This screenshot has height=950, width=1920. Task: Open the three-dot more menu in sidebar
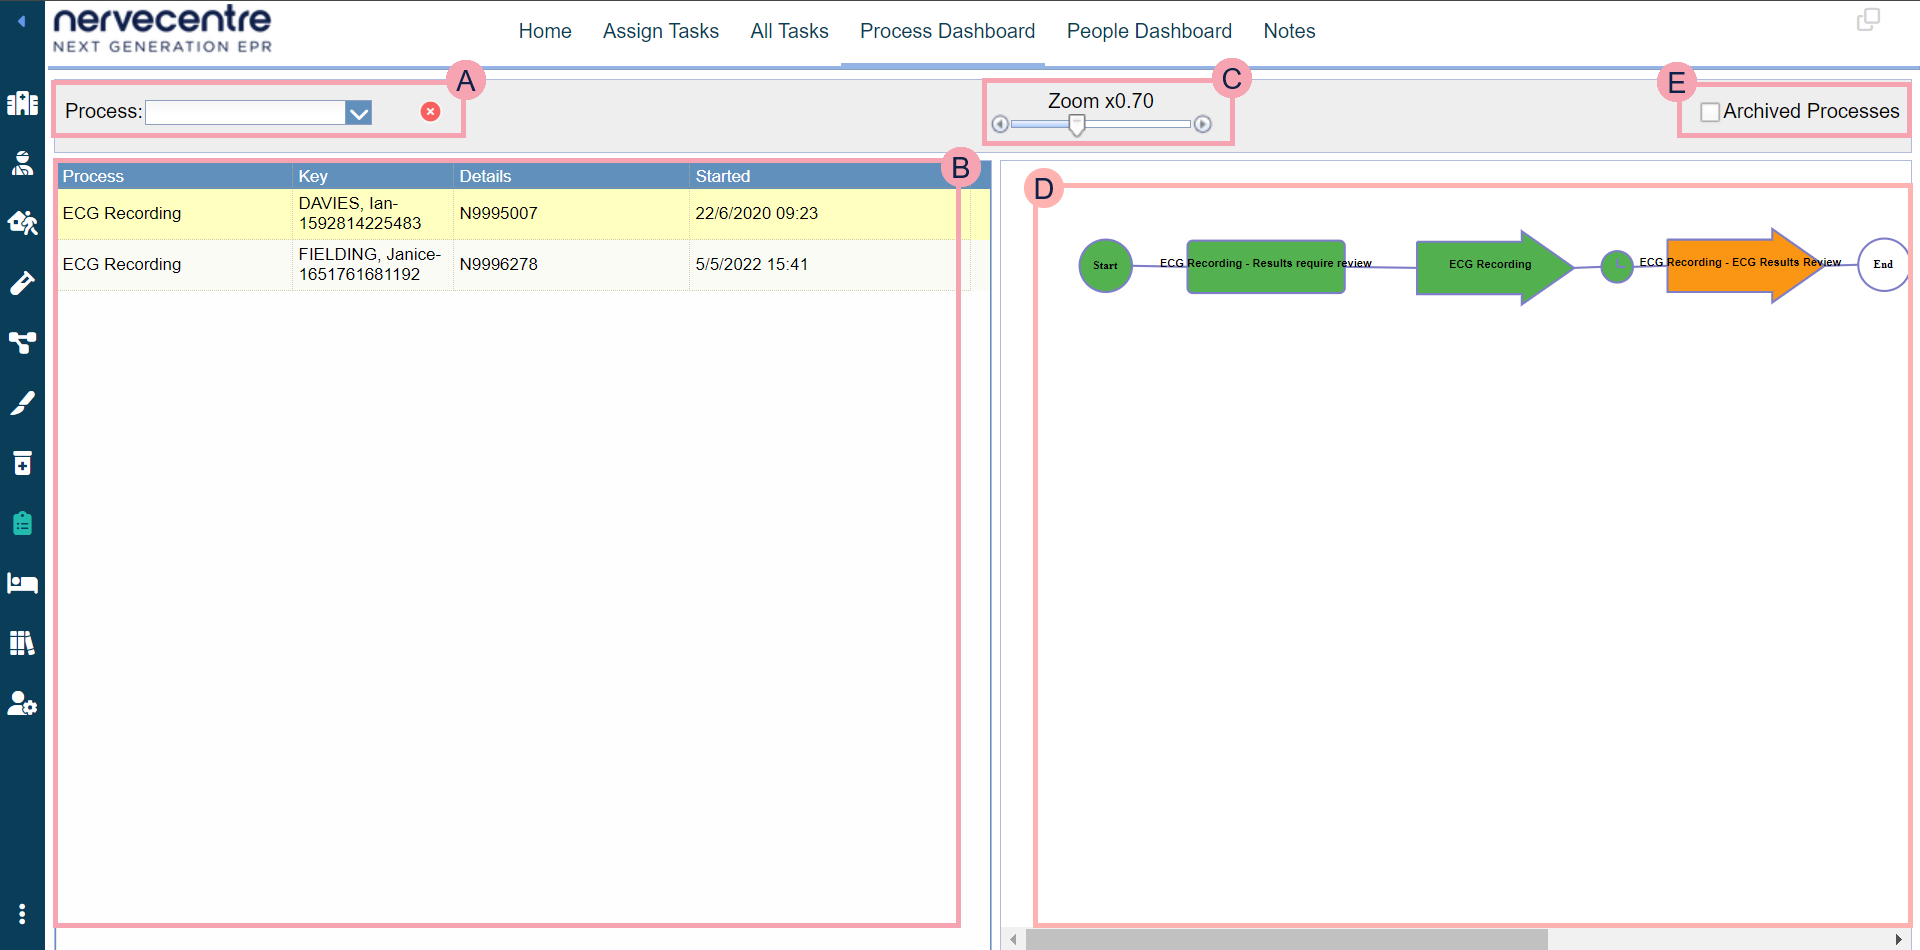(x=22, y=914)
